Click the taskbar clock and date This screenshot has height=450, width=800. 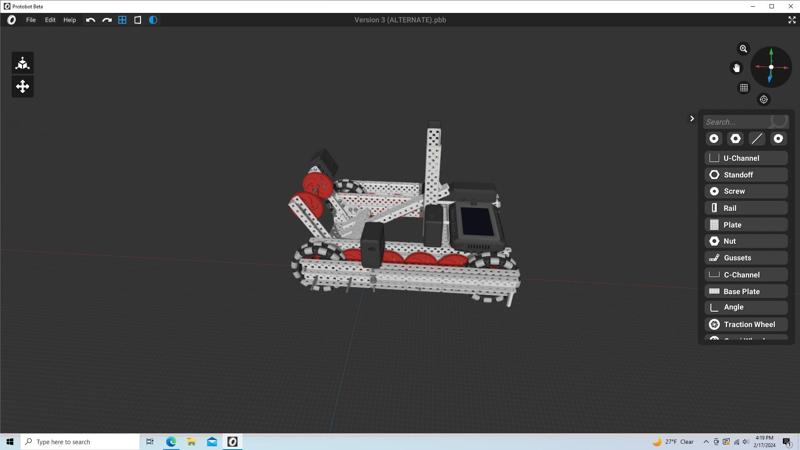[x=764, y=442]
